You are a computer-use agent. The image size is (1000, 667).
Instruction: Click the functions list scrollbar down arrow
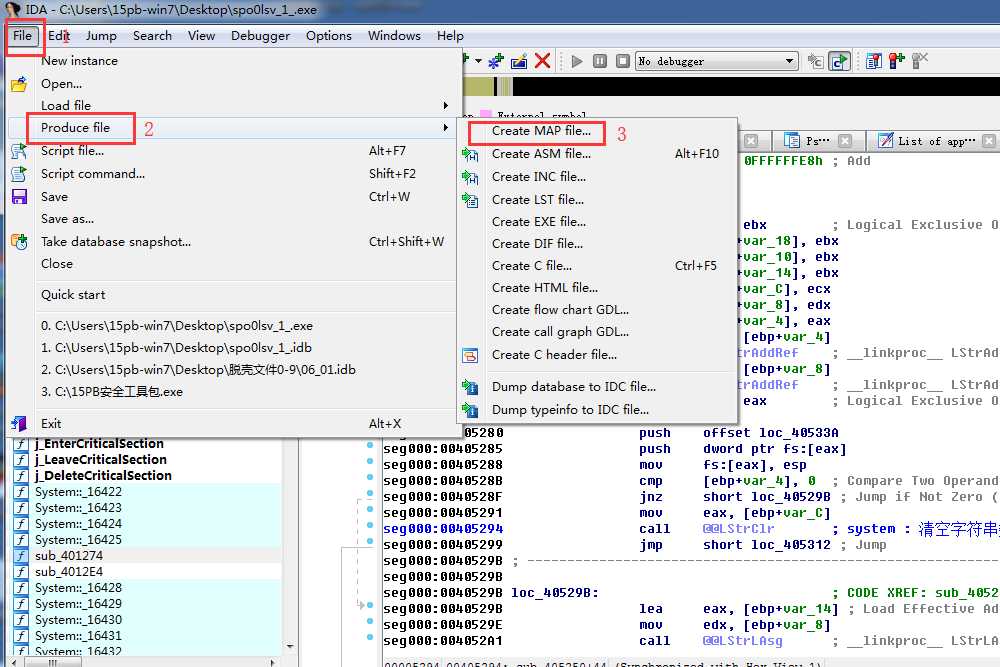tap(290, 647)
